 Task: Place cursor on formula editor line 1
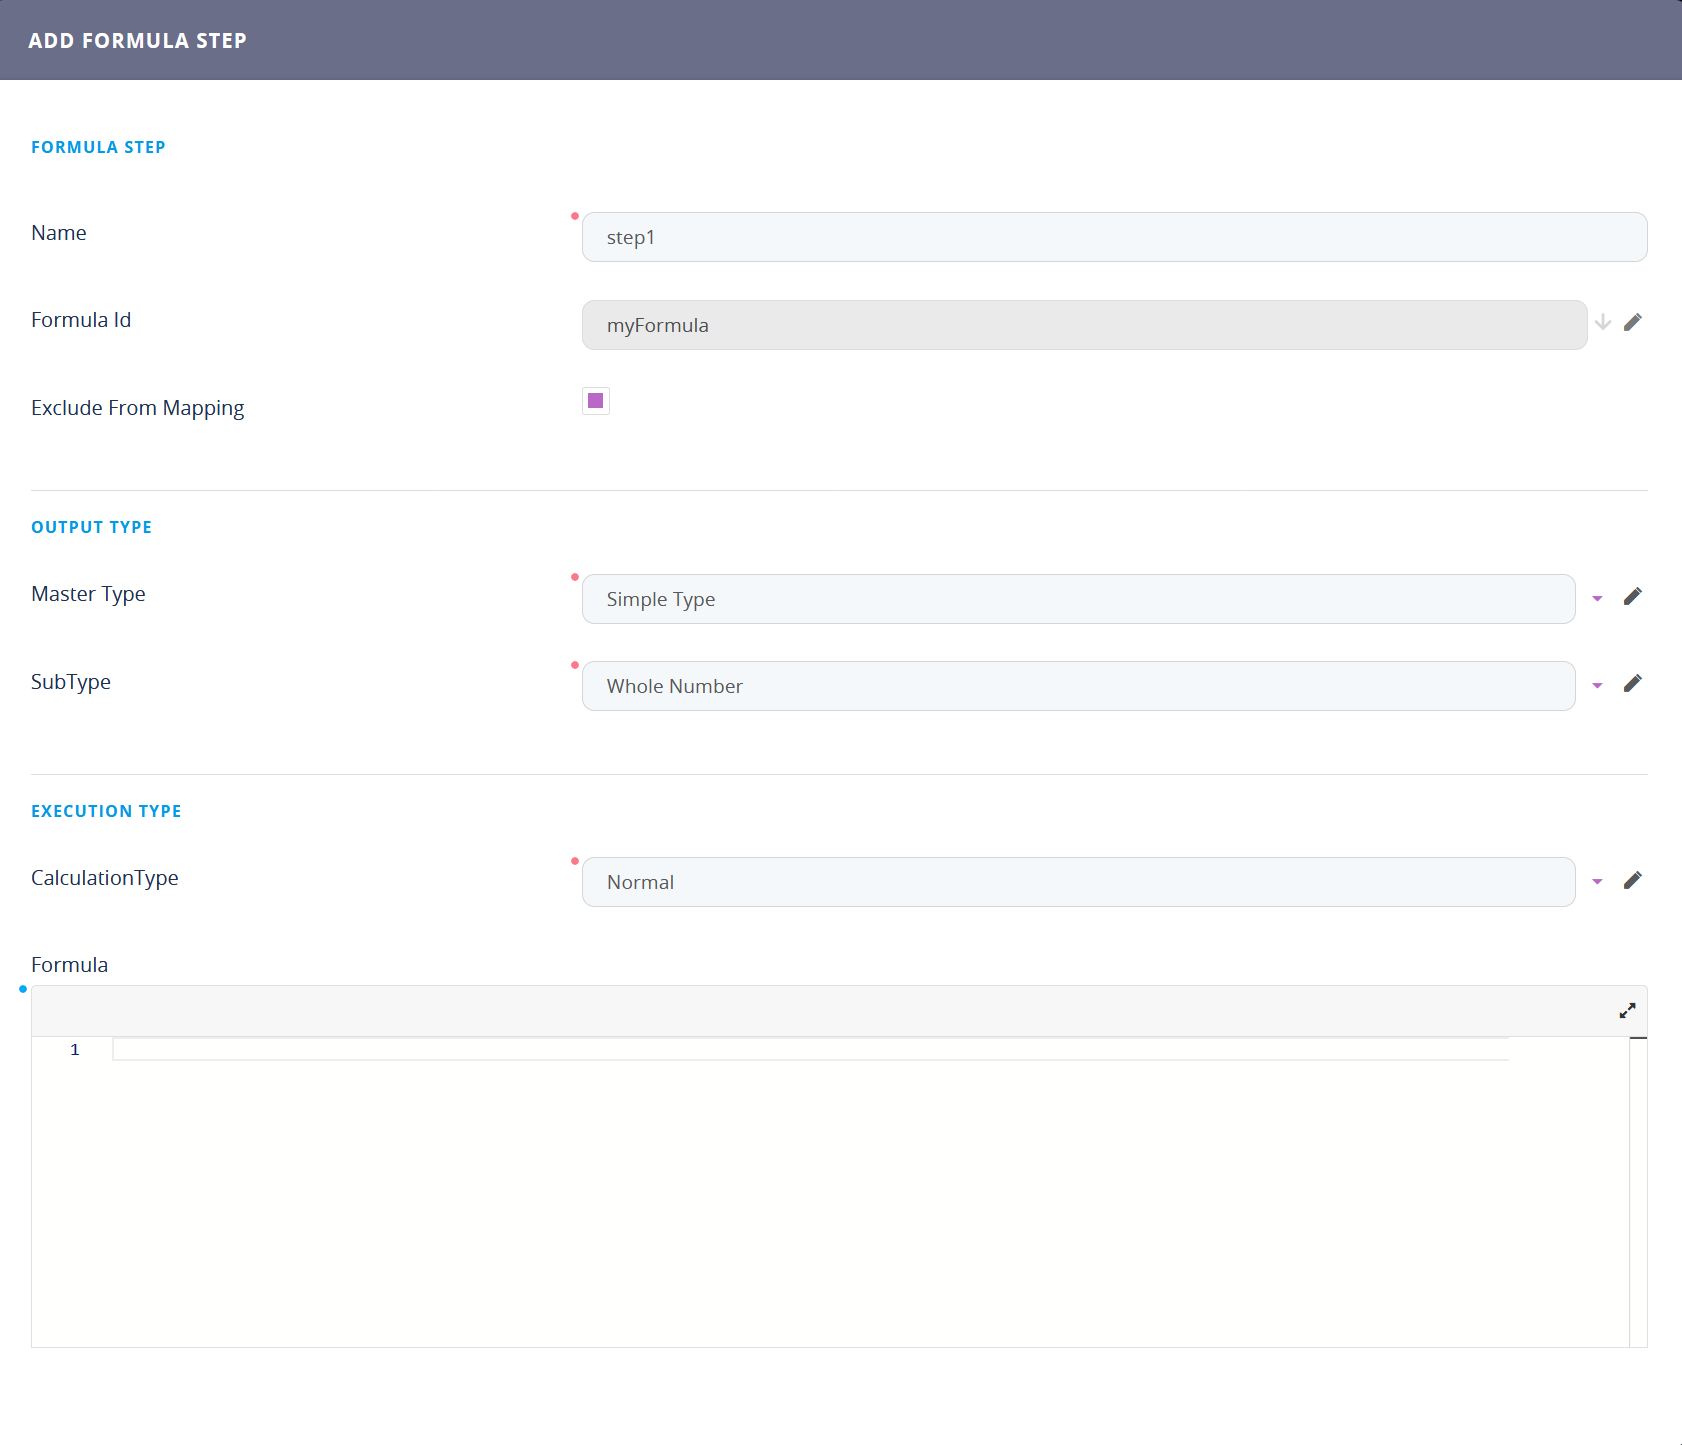pos(810,1050)
